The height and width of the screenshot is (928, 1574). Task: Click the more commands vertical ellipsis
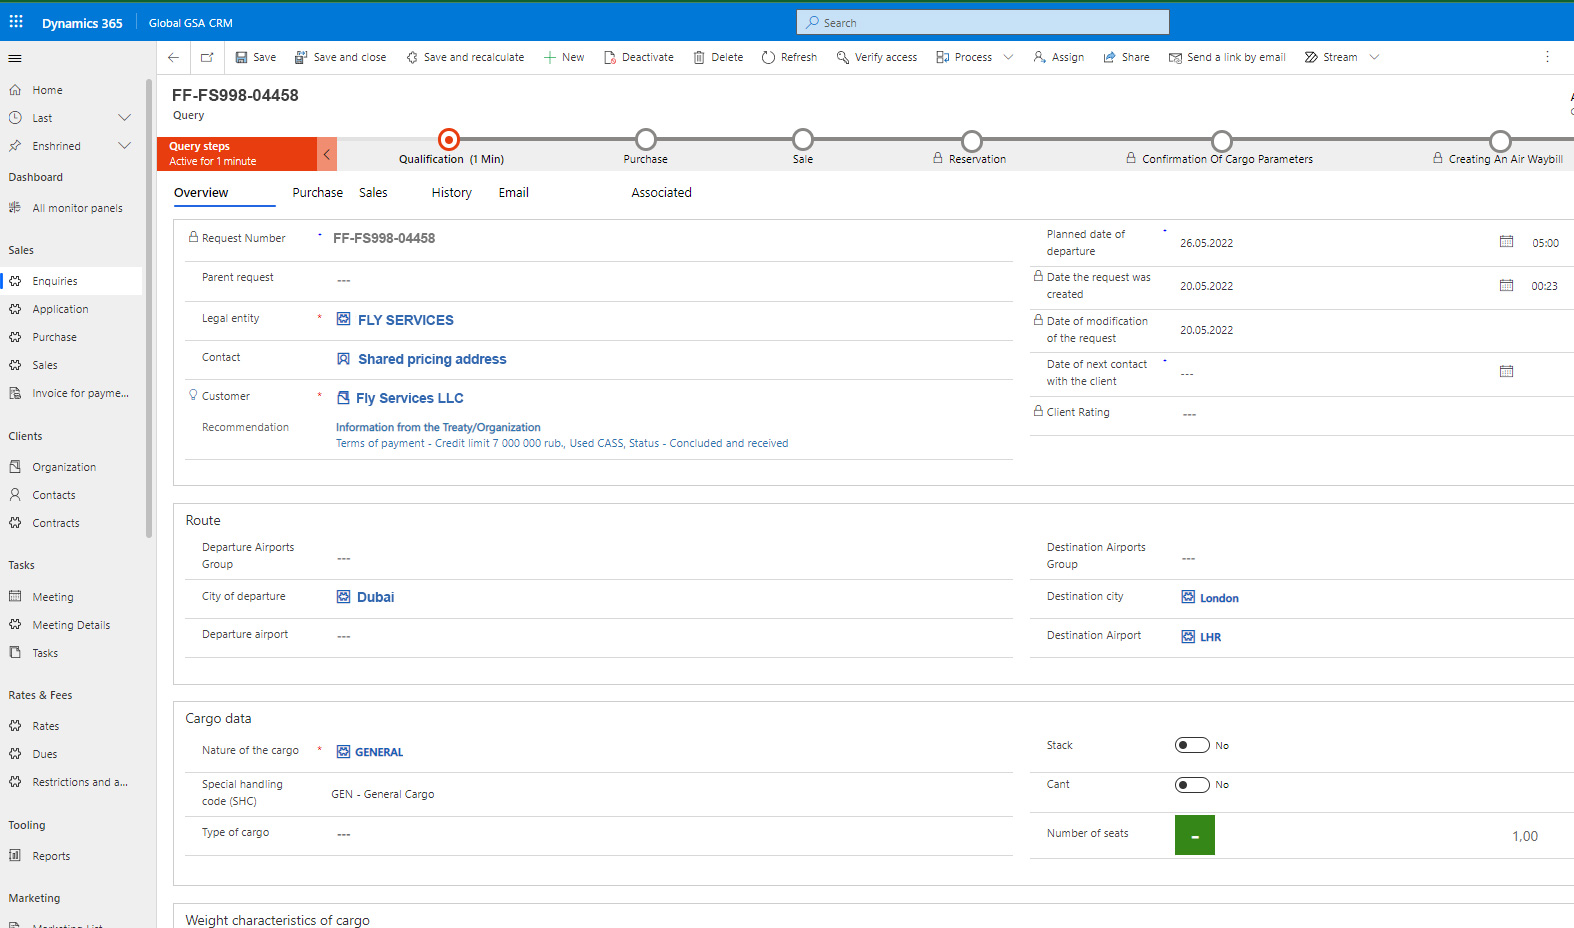(1547, 57)
